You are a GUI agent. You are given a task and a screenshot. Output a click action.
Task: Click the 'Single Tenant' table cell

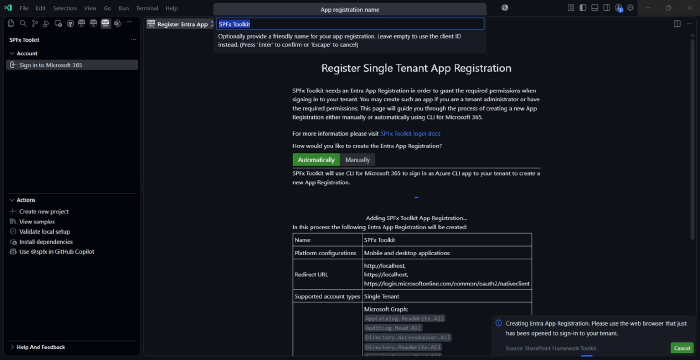pyautogui.click(x=447, y=296)
